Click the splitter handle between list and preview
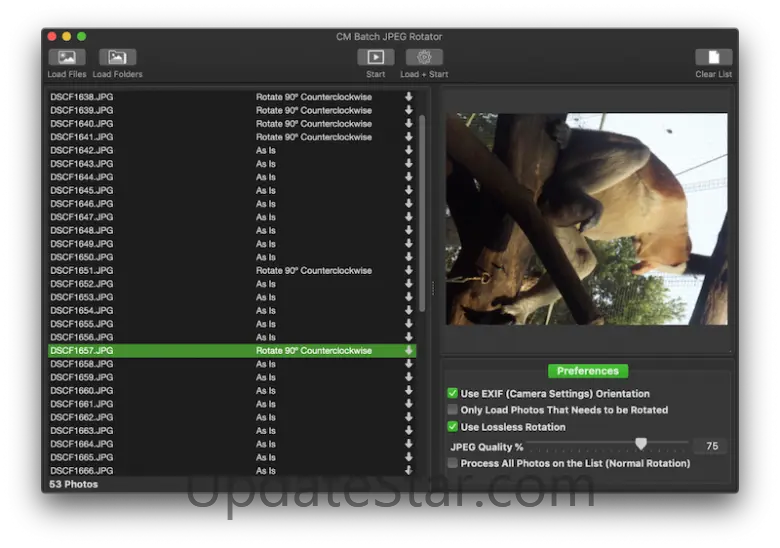Screen dimensions: 780x548 coord(433,288)
